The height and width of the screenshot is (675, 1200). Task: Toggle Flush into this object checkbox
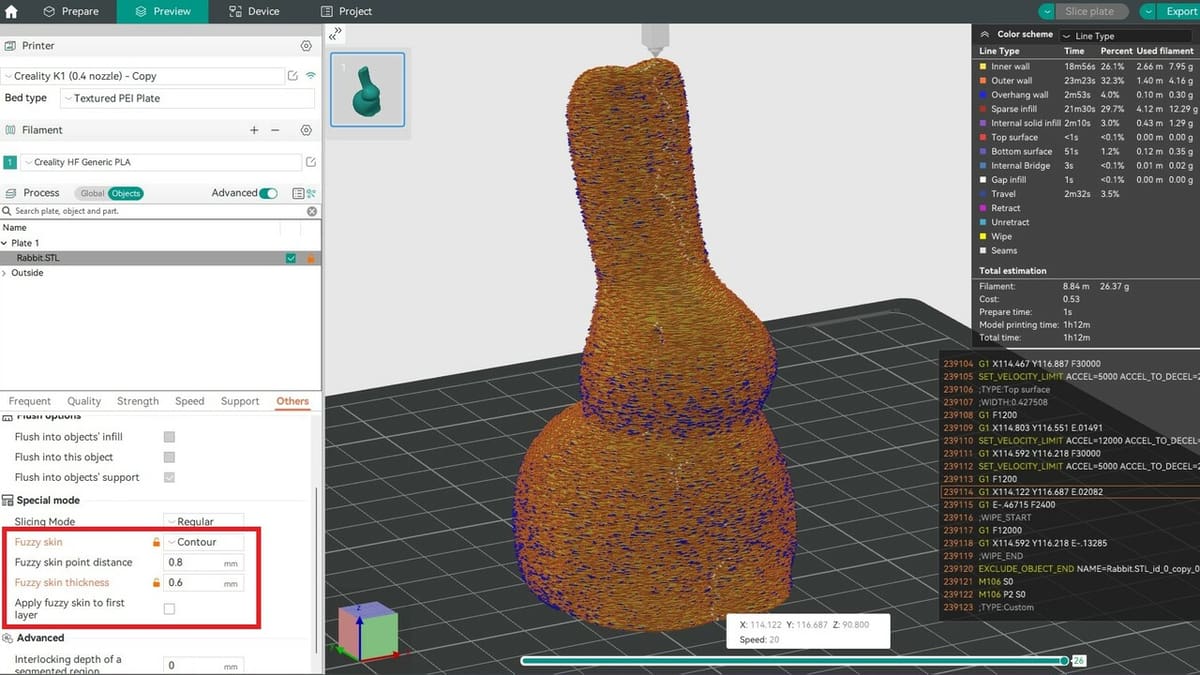coord(169,457)
